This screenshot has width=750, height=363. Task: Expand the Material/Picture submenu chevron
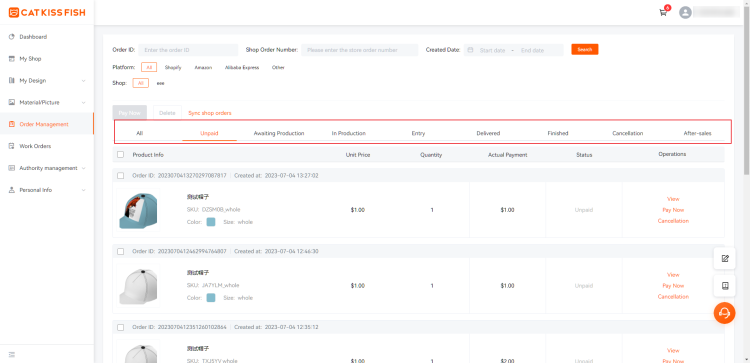tap(84, 102)
